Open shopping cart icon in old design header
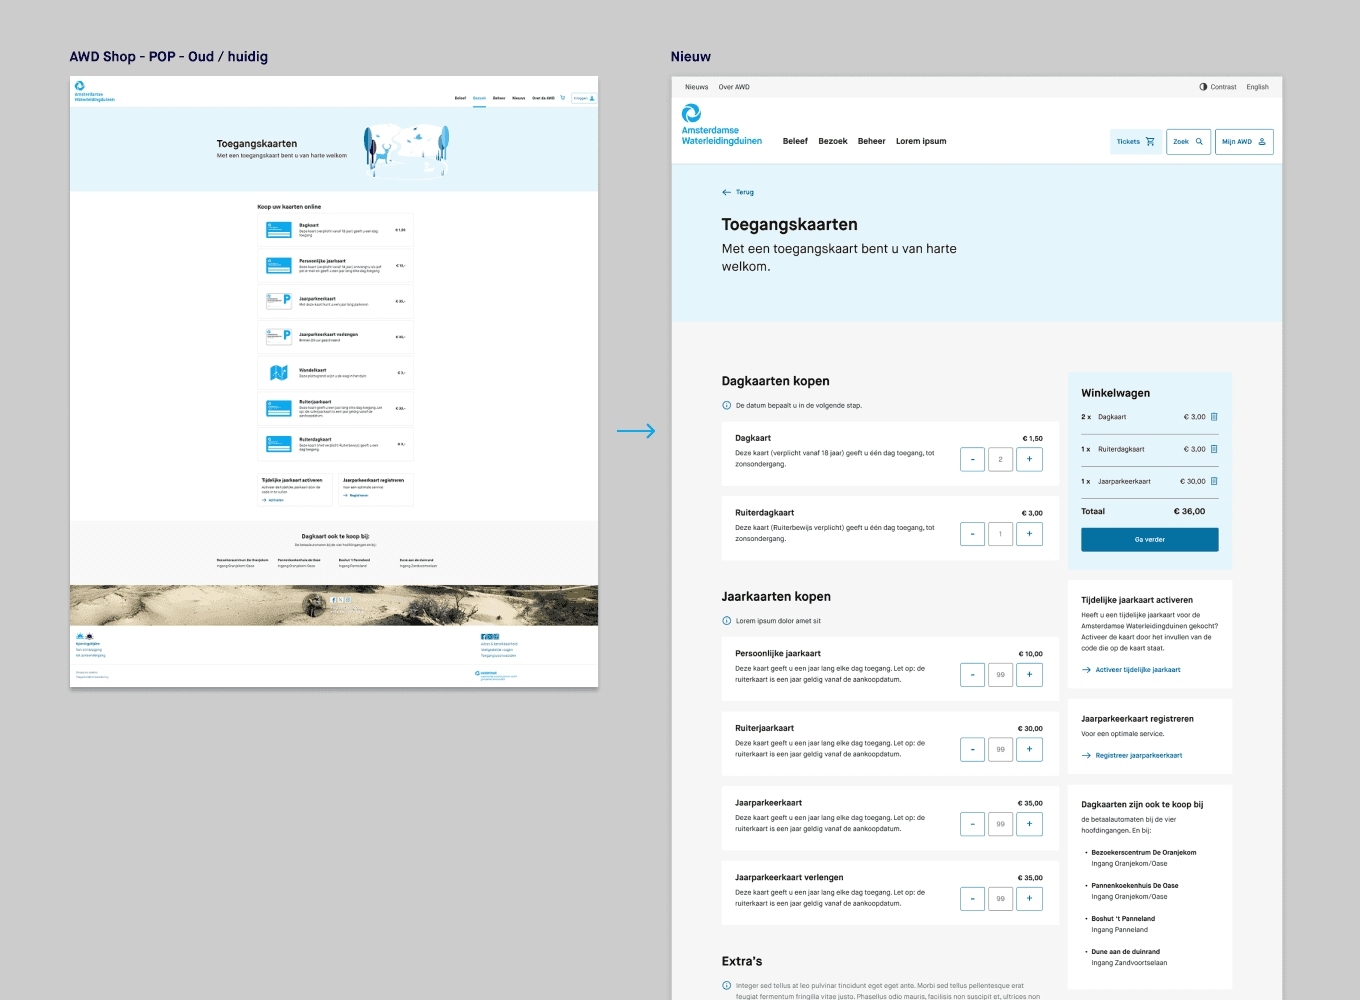 [x=562, y=98]
